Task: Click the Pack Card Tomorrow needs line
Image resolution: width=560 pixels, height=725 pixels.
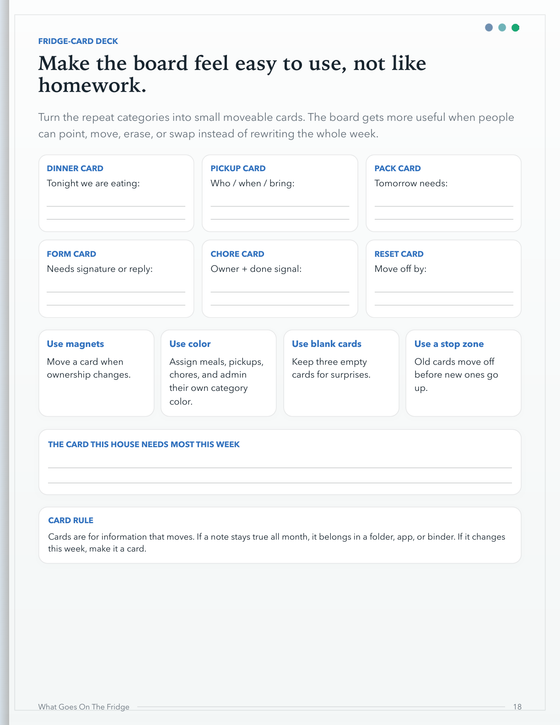Action: point(444,206)
